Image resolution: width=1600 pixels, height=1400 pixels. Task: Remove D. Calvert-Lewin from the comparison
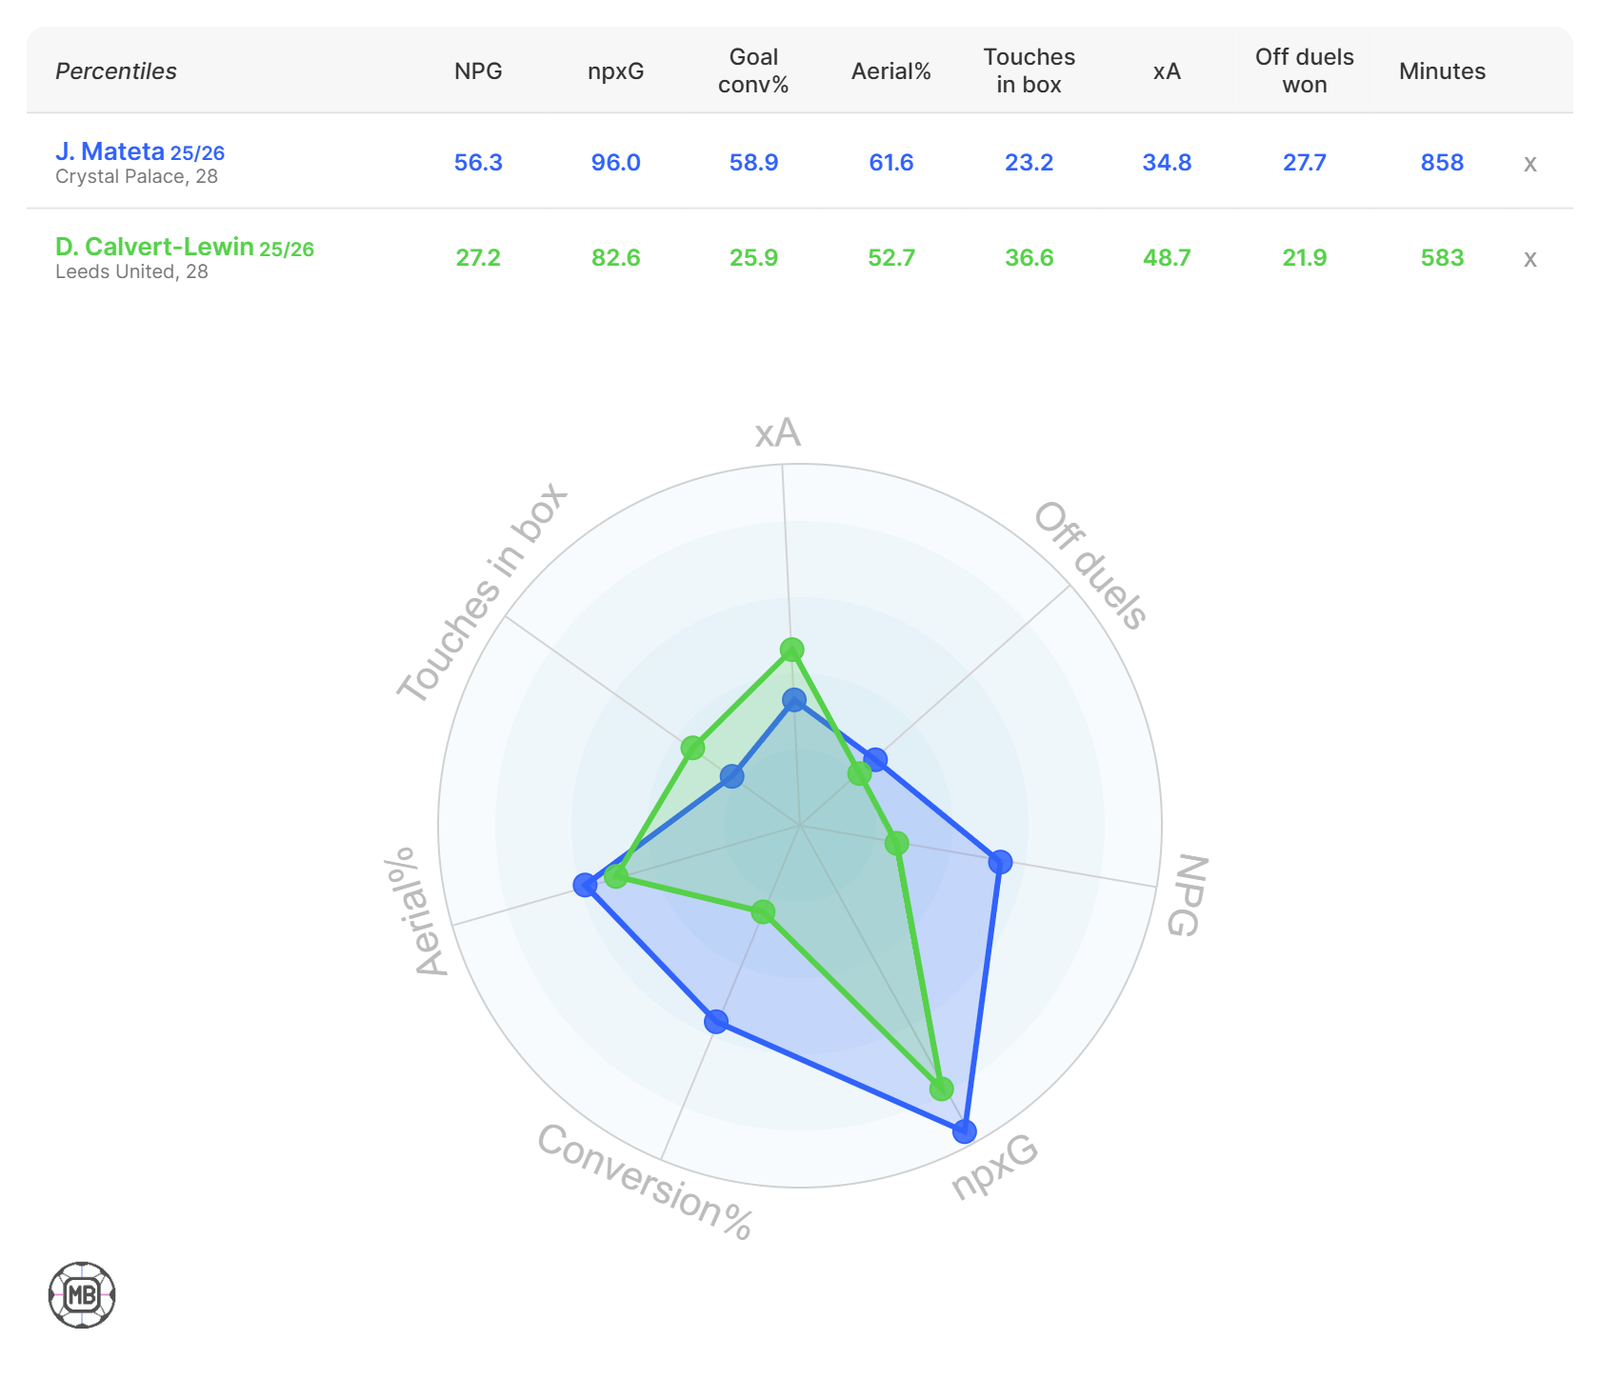(1529, 259)
